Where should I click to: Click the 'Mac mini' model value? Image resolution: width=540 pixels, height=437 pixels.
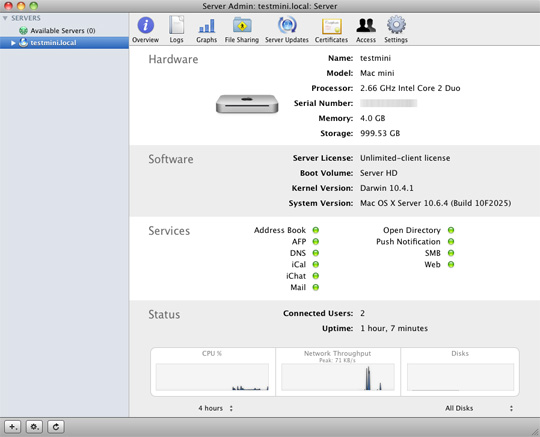click(x=377, y=73)
